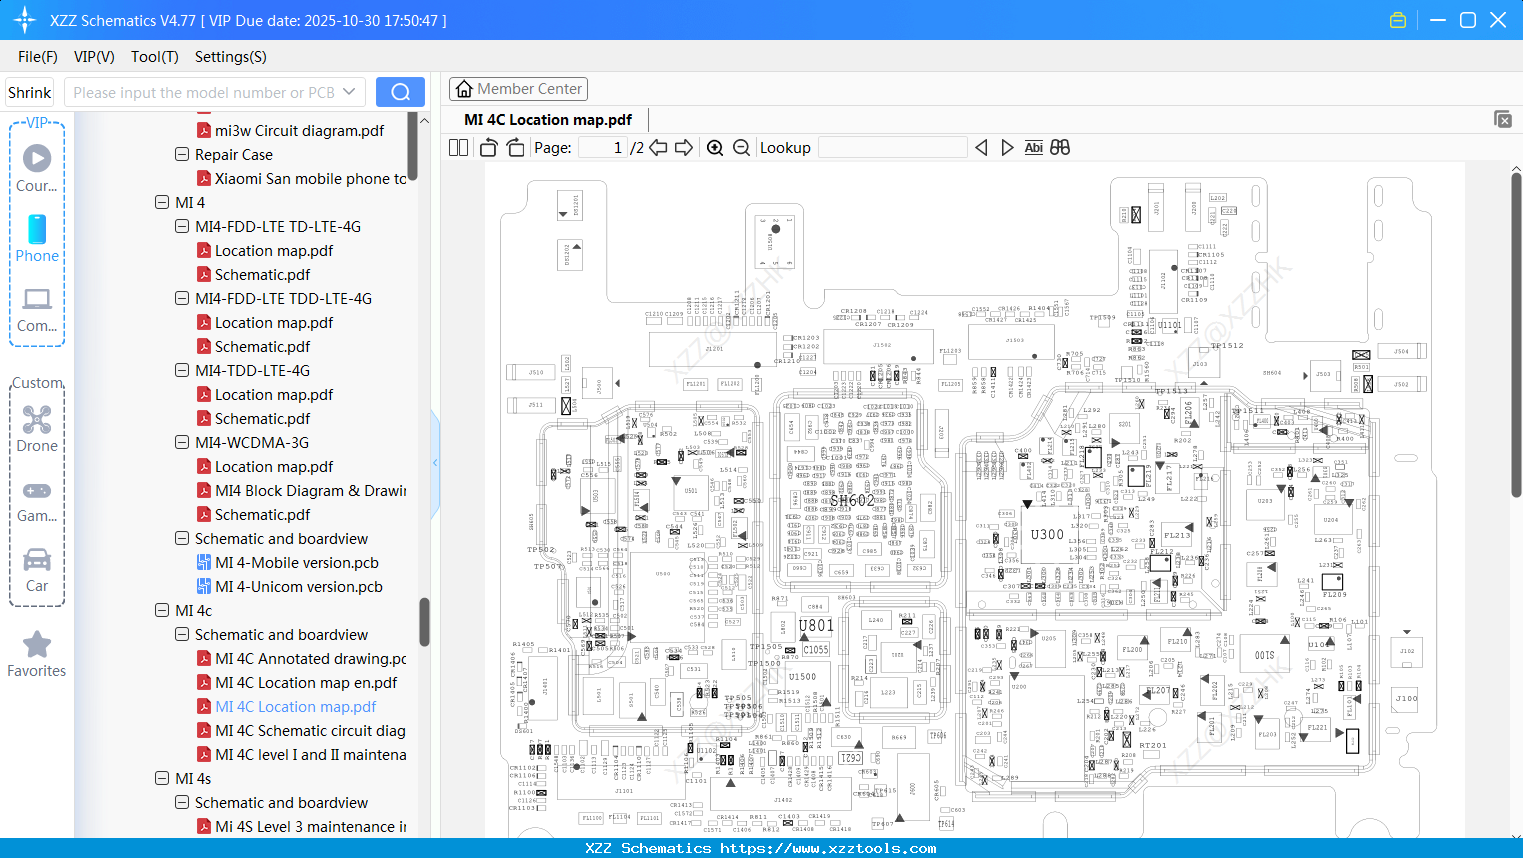Rotate the schematic page clockwise
The height and width of the screenshot is (858, 1523).
point(514,147)
